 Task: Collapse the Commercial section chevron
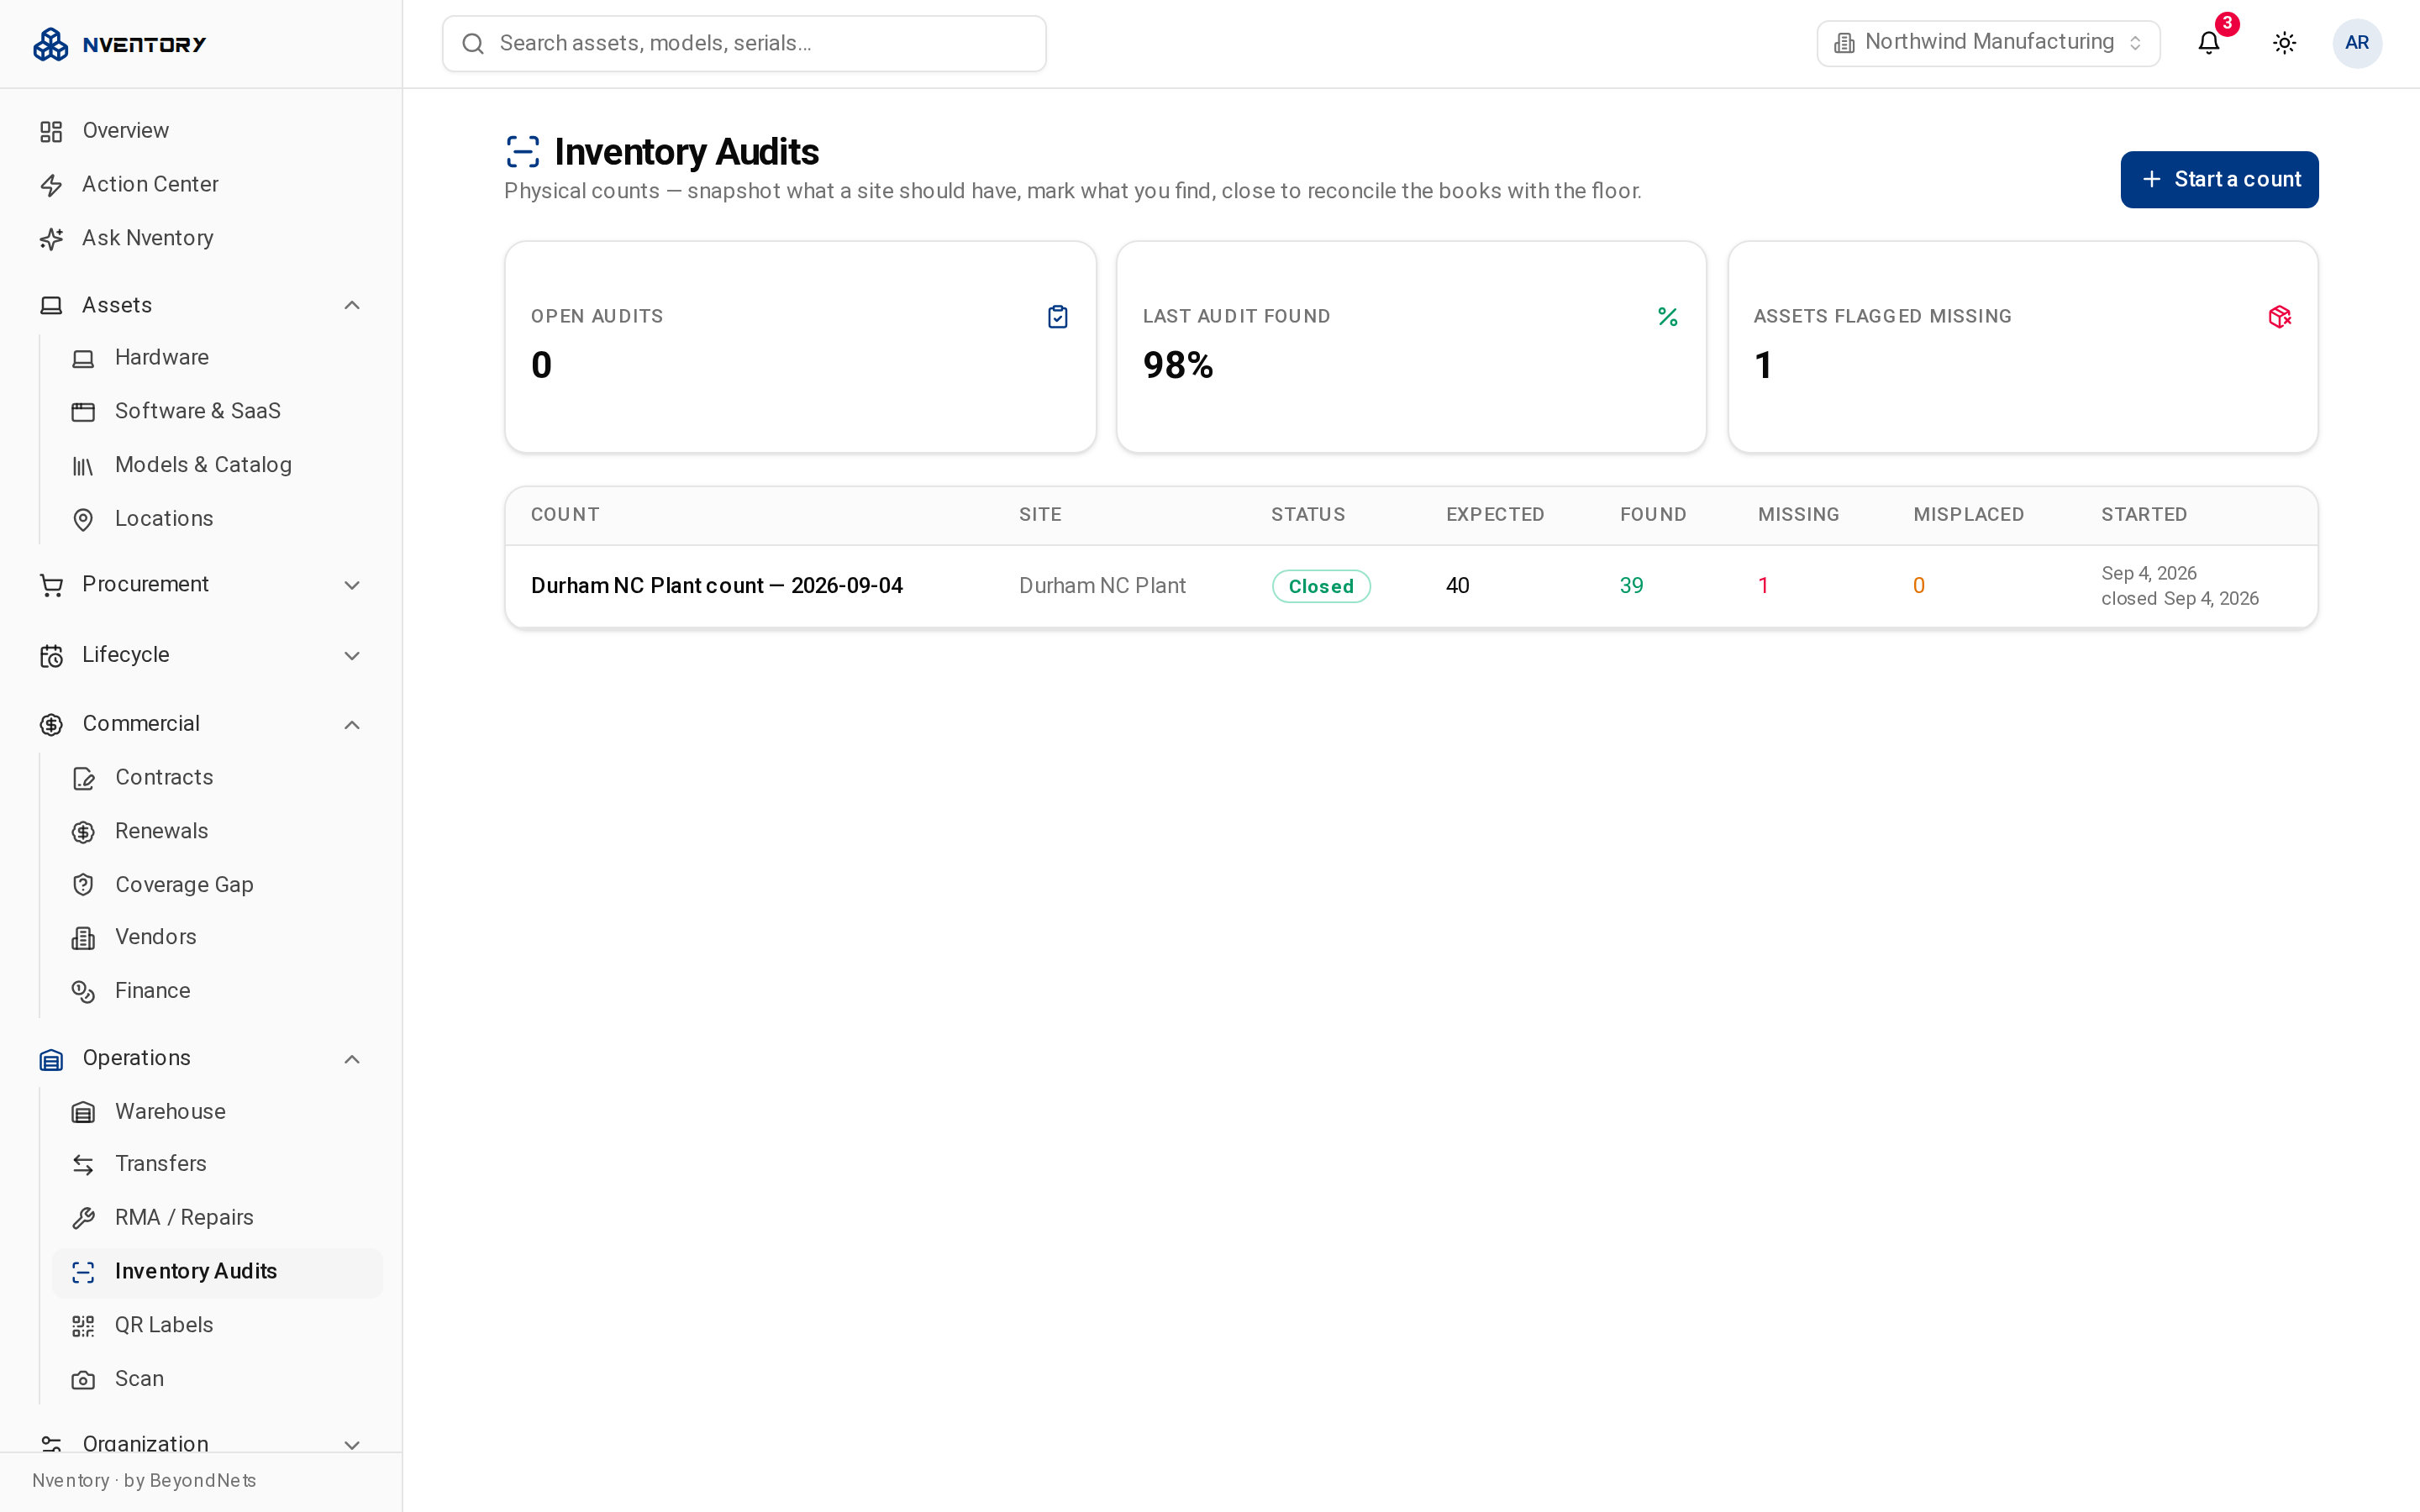tap(352, 725)
